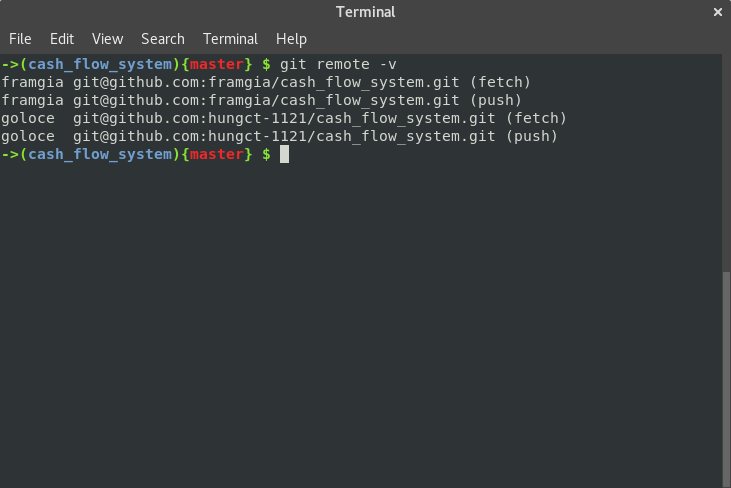Click the vertical scrollbar thumb
Image resolution: width=731 pixels, height=488 pixels.
[x=726, y=375]
